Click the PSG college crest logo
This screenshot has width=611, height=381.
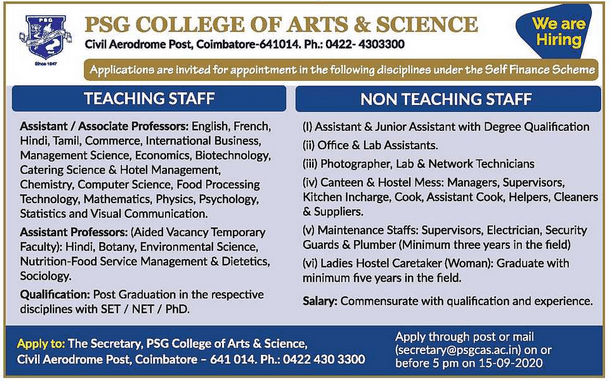(x=45, y=37)
